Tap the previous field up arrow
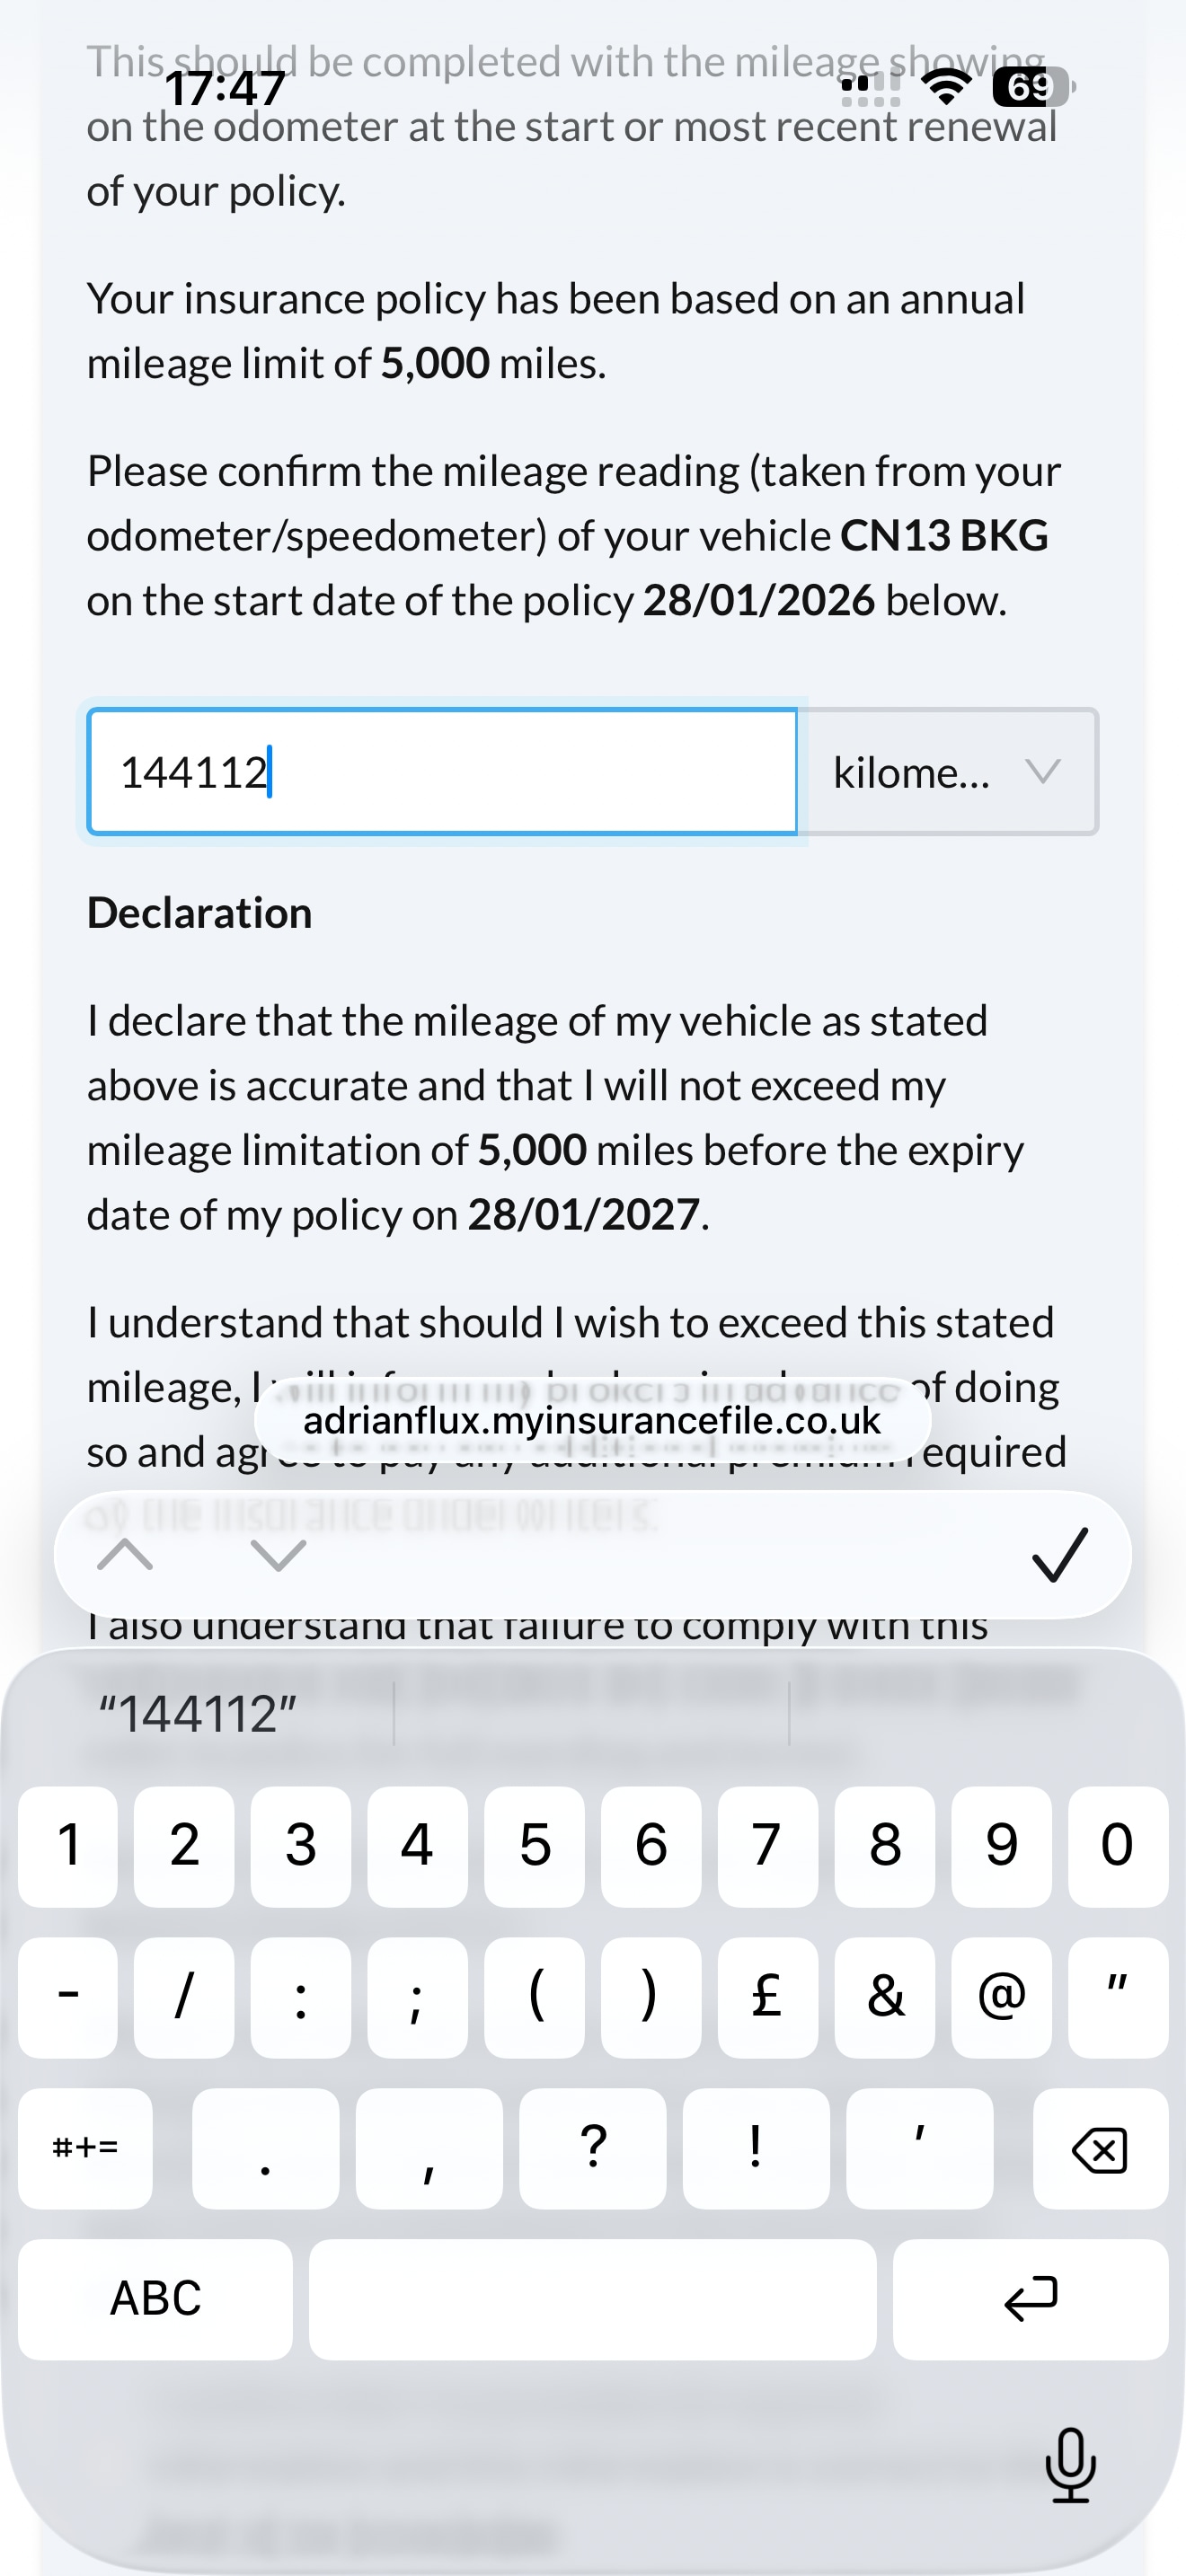Image resolution: width=1186 pixels, height=2576 pixels. [125, 1555]
